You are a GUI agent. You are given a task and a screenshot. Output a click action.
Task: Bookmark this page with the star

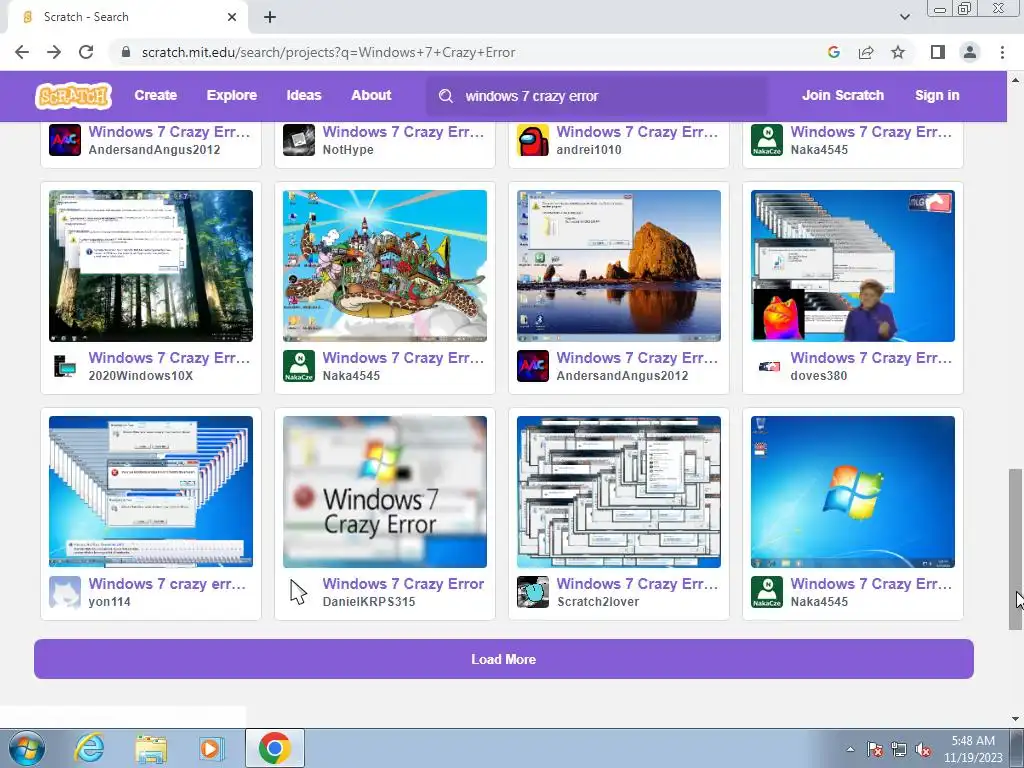[x=898, y=52]
